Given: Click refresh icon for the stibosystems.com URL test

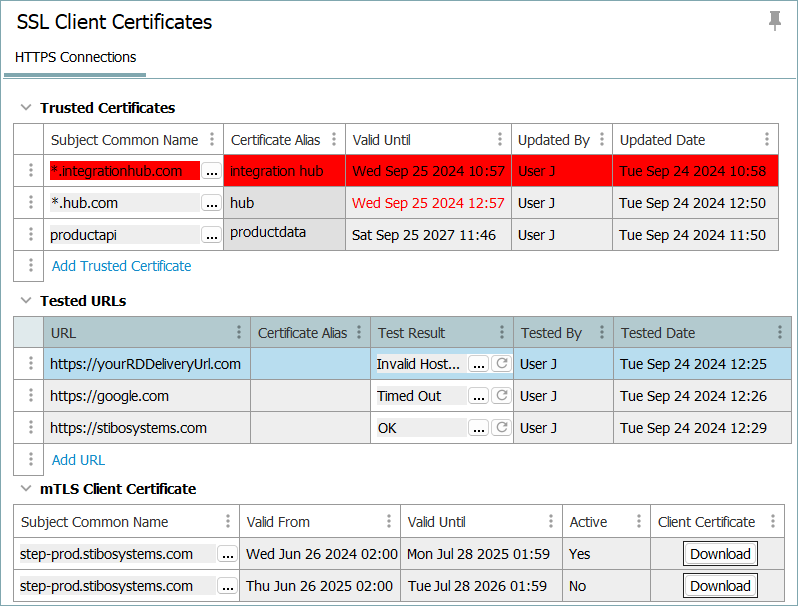Looking at the screenshot, I should (x=502, y=428).
